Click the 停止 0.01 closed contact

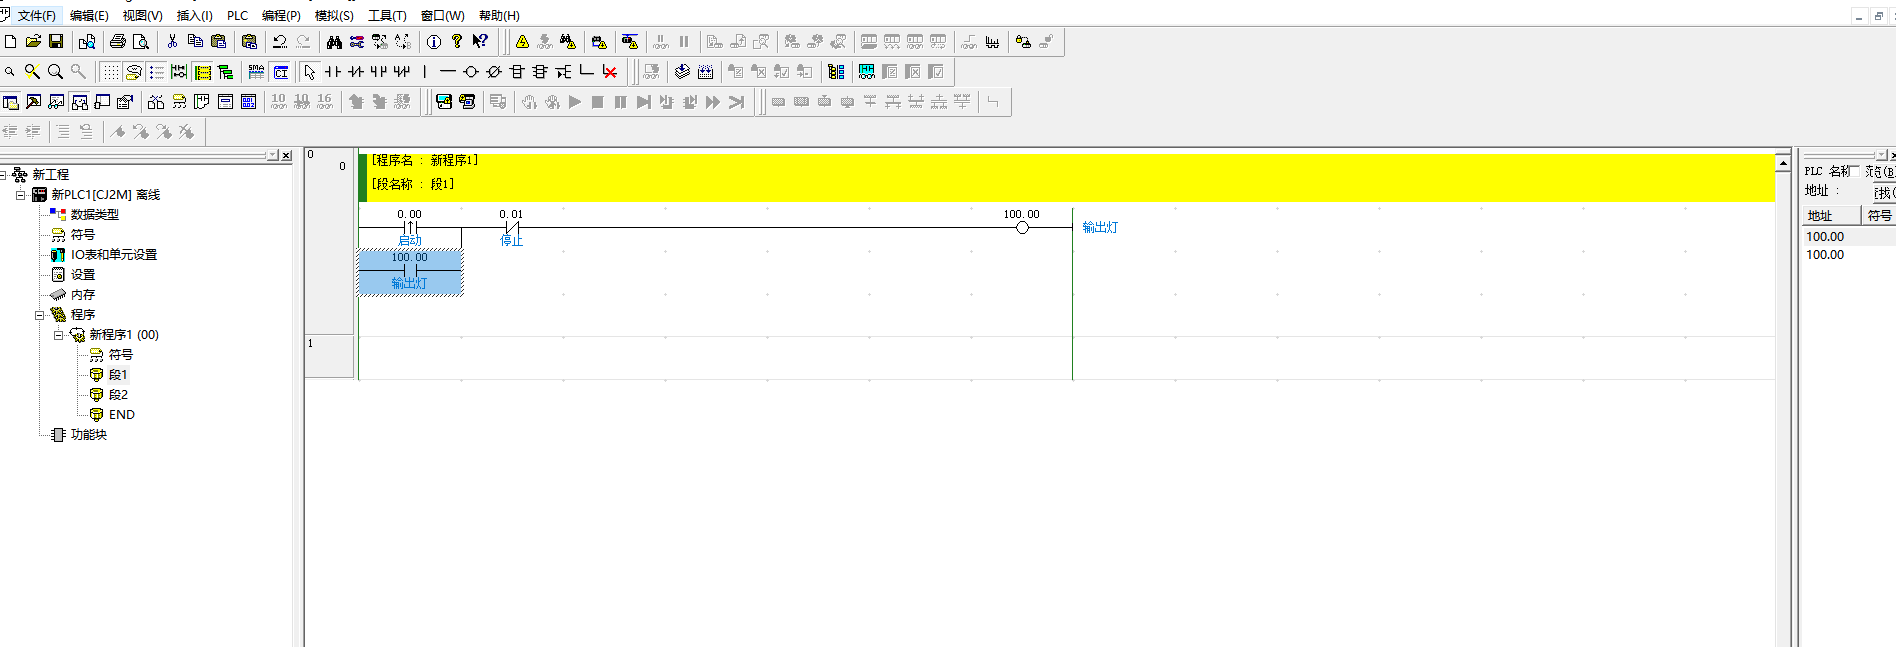coord(511,228)
